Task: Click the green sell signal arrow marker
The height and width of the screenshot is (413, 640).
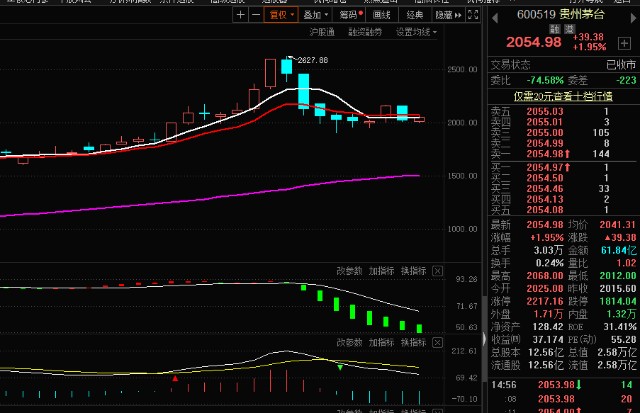Action: pyautogui.click(x=340, y=368)
